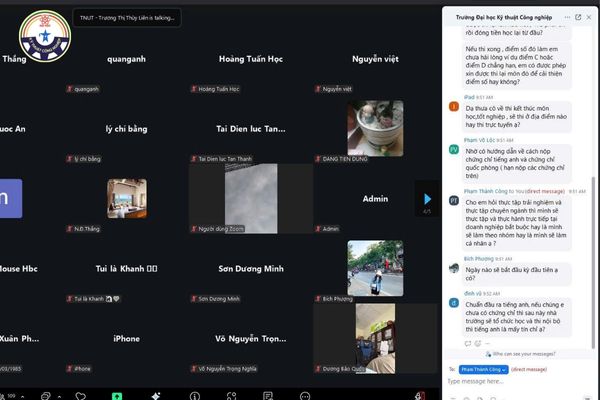Add emoji reaction to đinh vũ's message
This screenshot has width=600, height=400.
coord(478,343)
